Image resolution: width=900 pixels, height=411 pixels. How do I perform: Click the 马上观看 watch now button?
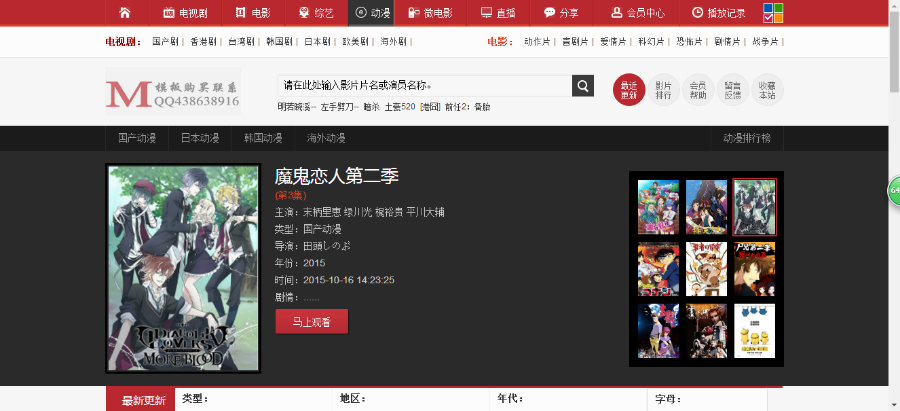click(x=312, y=322)
